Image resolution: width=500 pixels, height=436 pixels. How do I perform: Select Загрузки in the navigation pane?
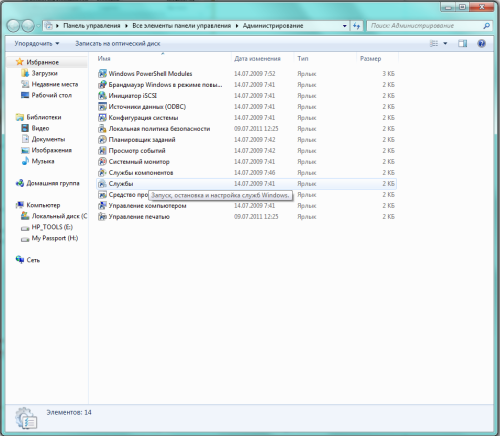pos(44,73)
